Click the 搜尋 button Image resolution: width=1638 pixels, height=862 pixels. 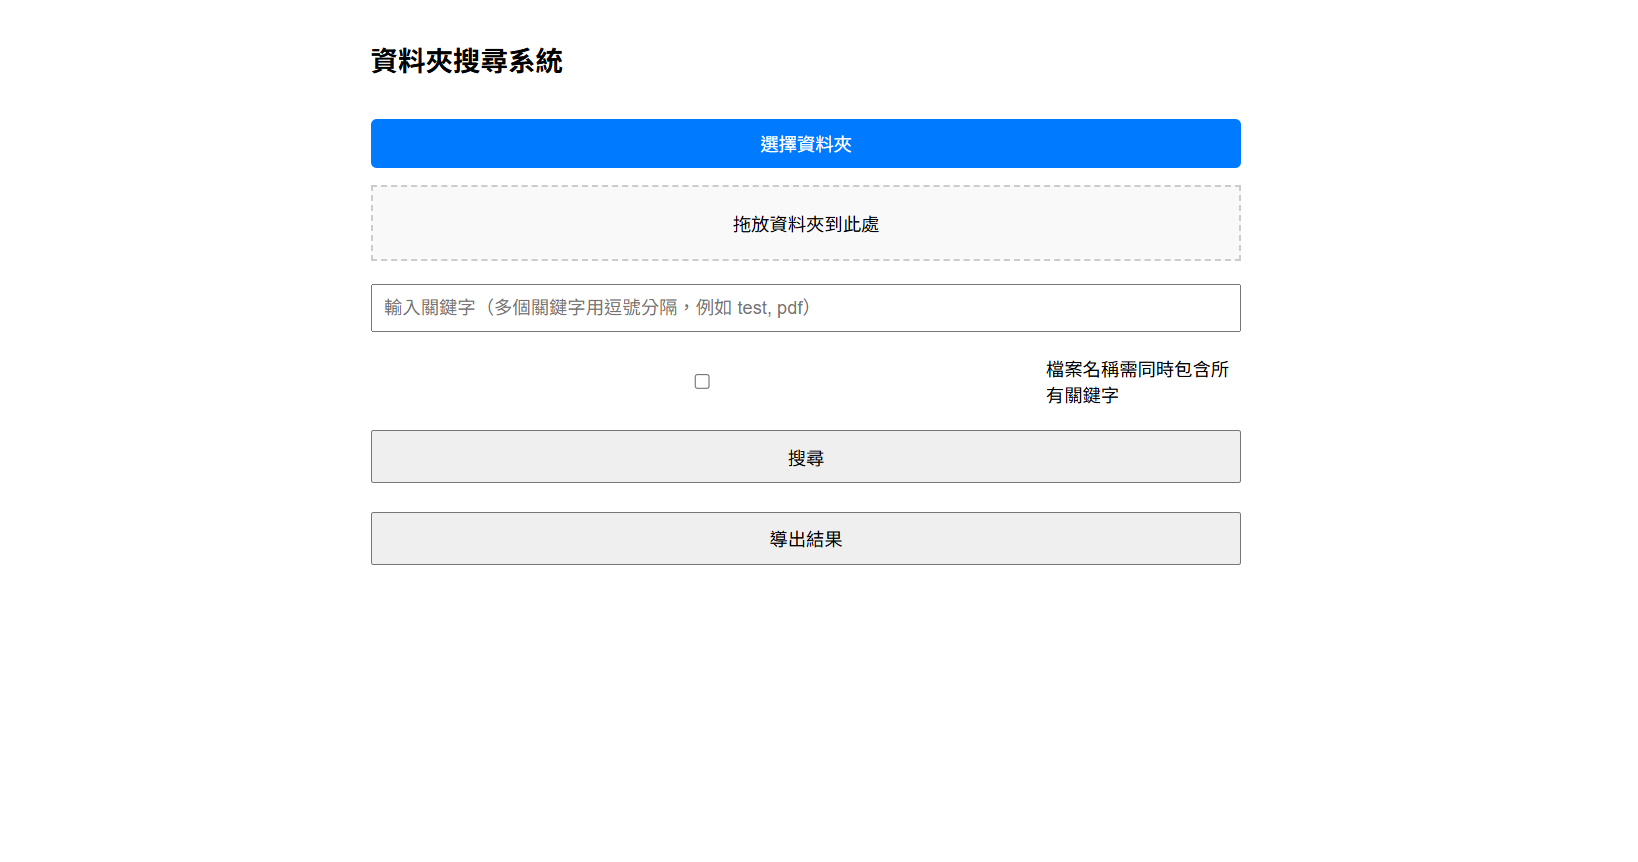(x=805, y=457)
